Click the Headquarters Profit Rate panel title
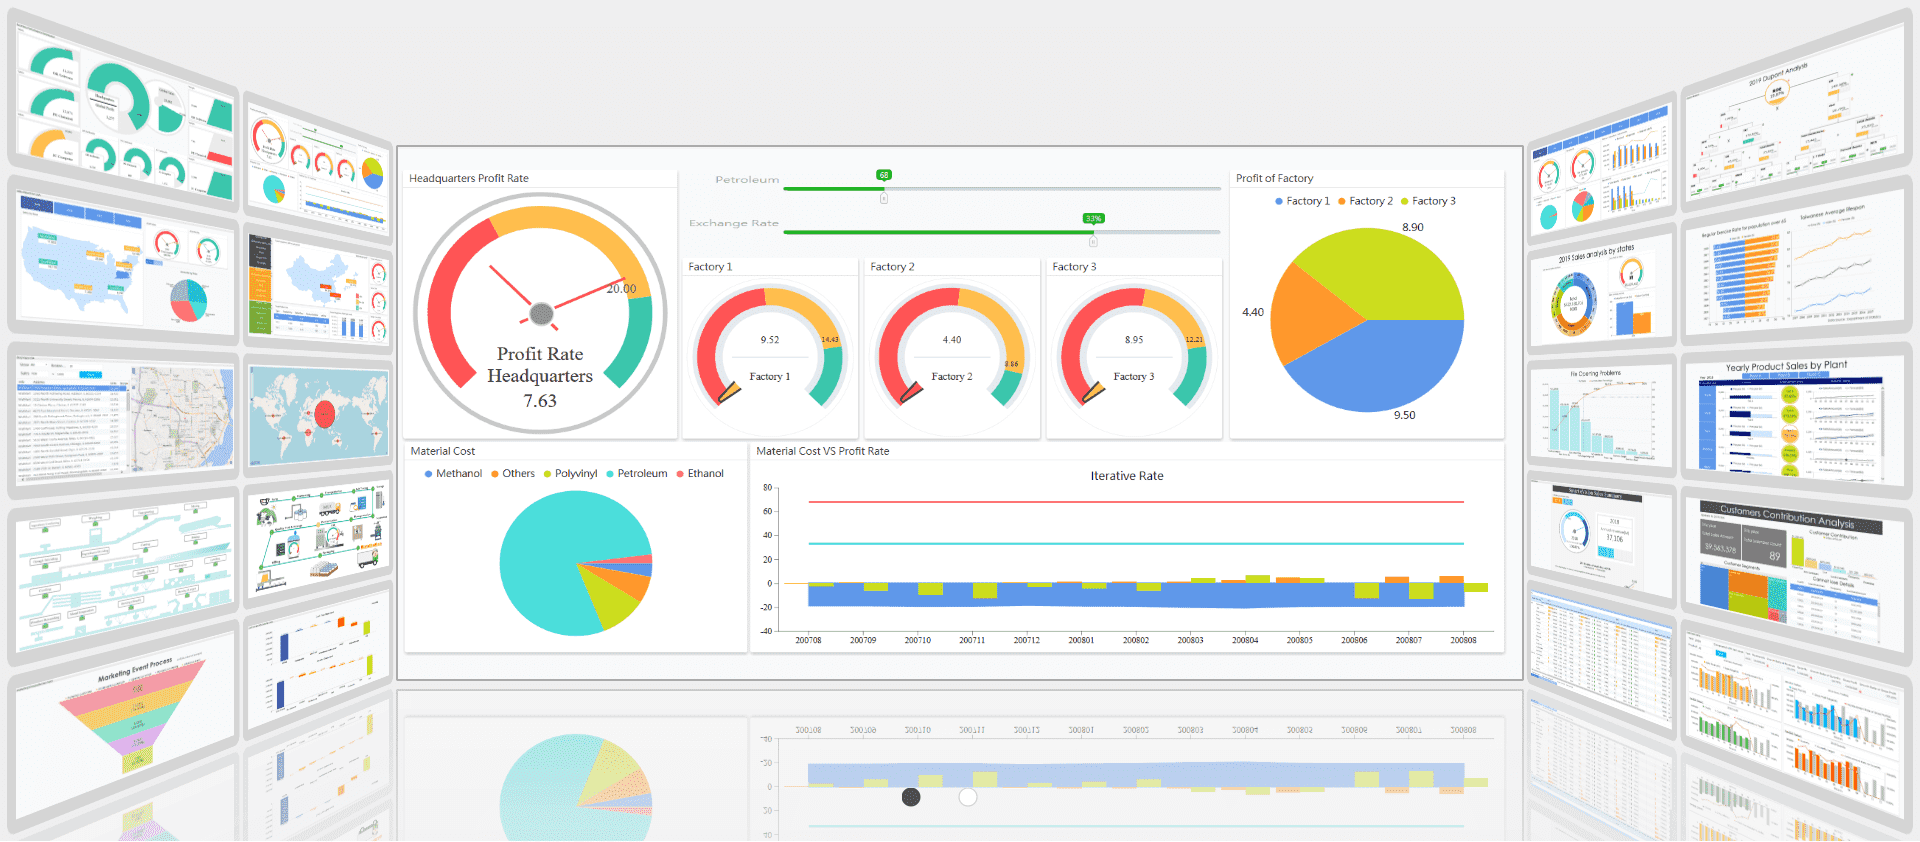This screenshot has height=842, width=1920. (x=469, y=178)
